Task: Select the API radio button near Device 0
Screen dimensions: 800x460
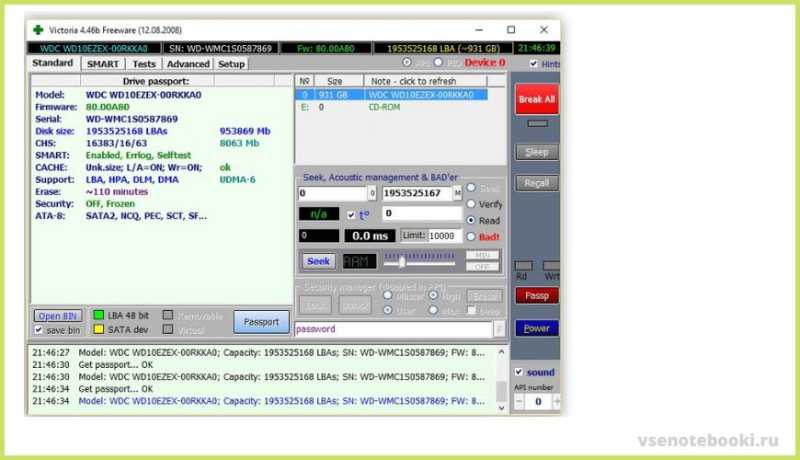Action: tap(407, 62)
